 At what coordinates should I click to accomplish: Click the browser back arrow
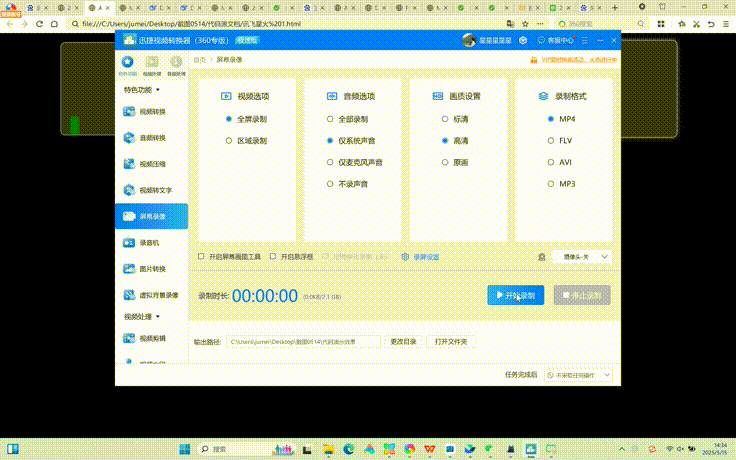[10, 24]
